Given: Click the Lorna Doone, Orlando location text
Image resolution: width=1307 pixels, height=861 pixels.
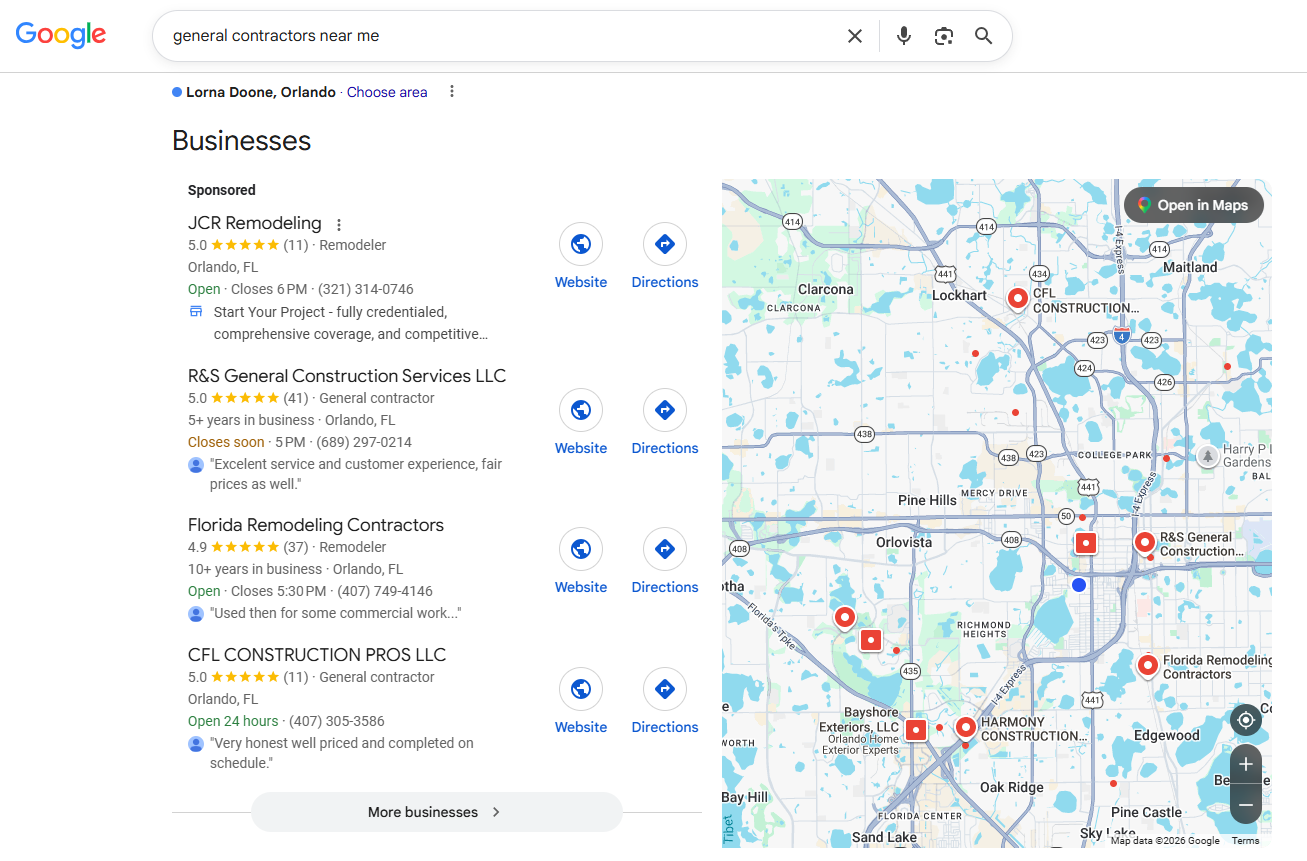Looking at the screenshot, I should pyautogui.click(x=261, y=92).
